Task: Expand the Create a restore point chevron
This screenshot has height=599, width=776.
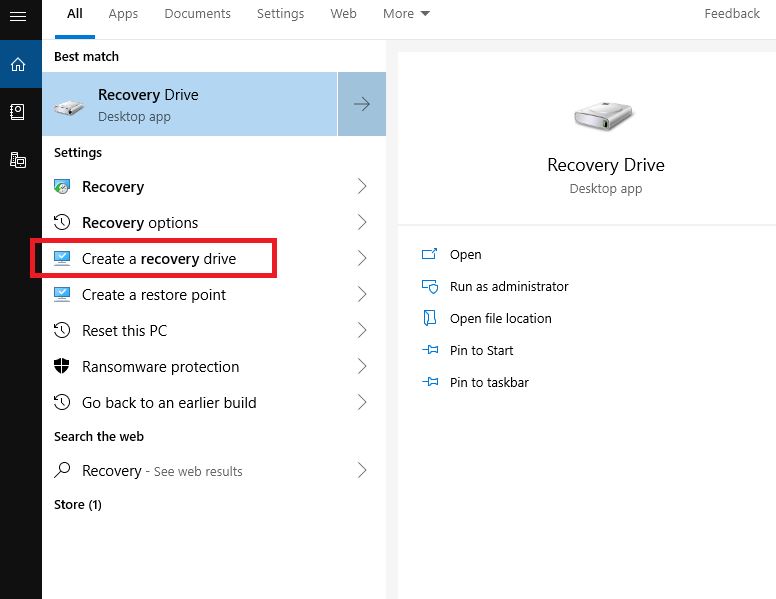Action: (362, 295)
